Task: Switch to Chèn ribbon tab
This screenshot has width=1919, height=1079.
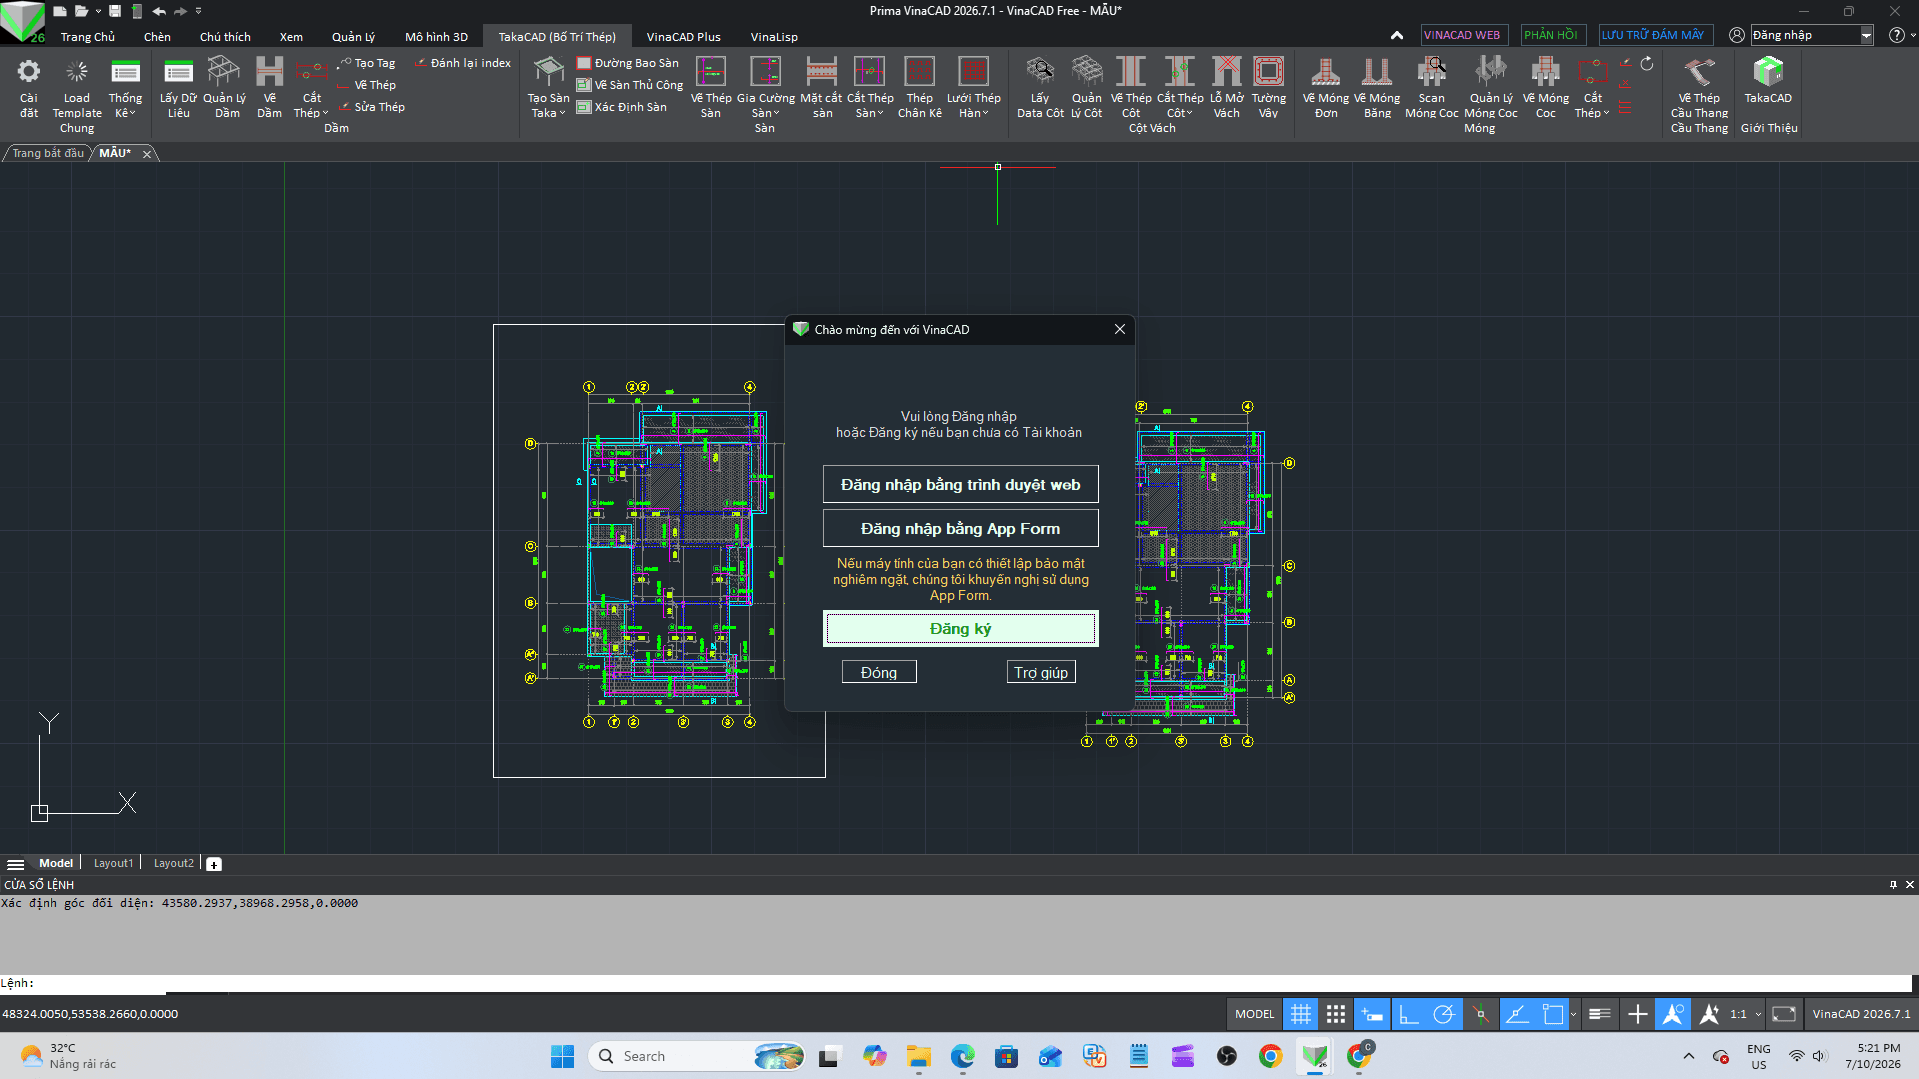Action: (x=157, y=37)
